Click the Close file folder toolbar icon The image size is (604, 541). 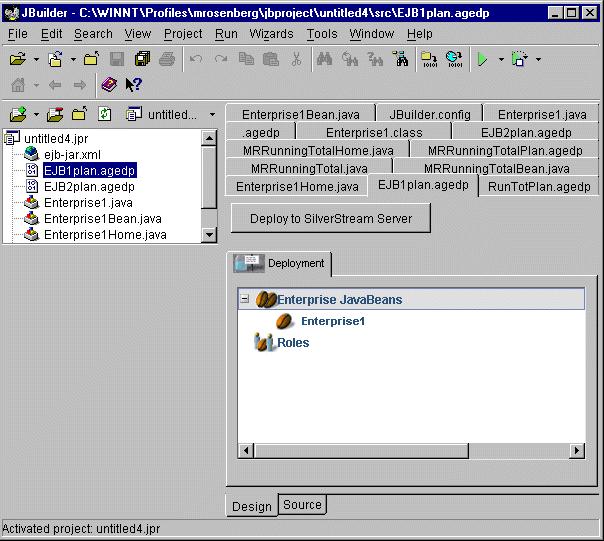pyautogui.click(x=92, y=59)
